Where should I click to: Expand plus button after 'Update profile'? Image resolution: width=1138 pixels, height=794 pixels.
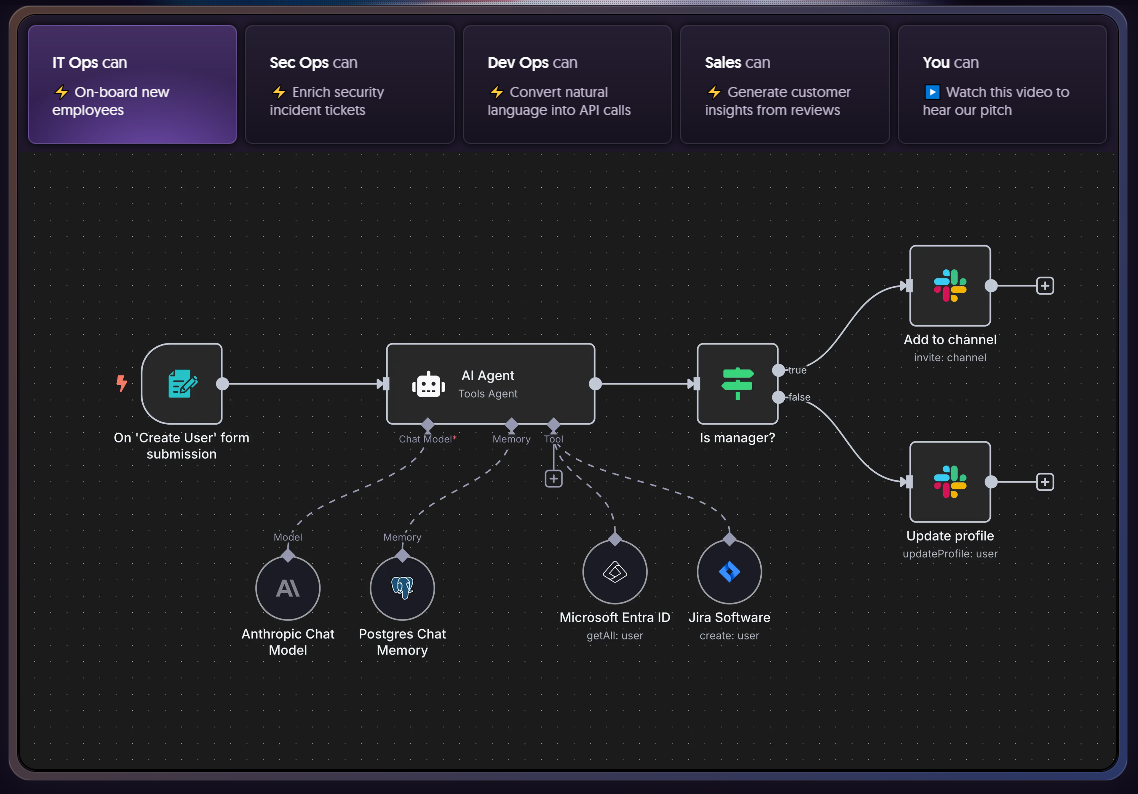tap(1045, 482)
